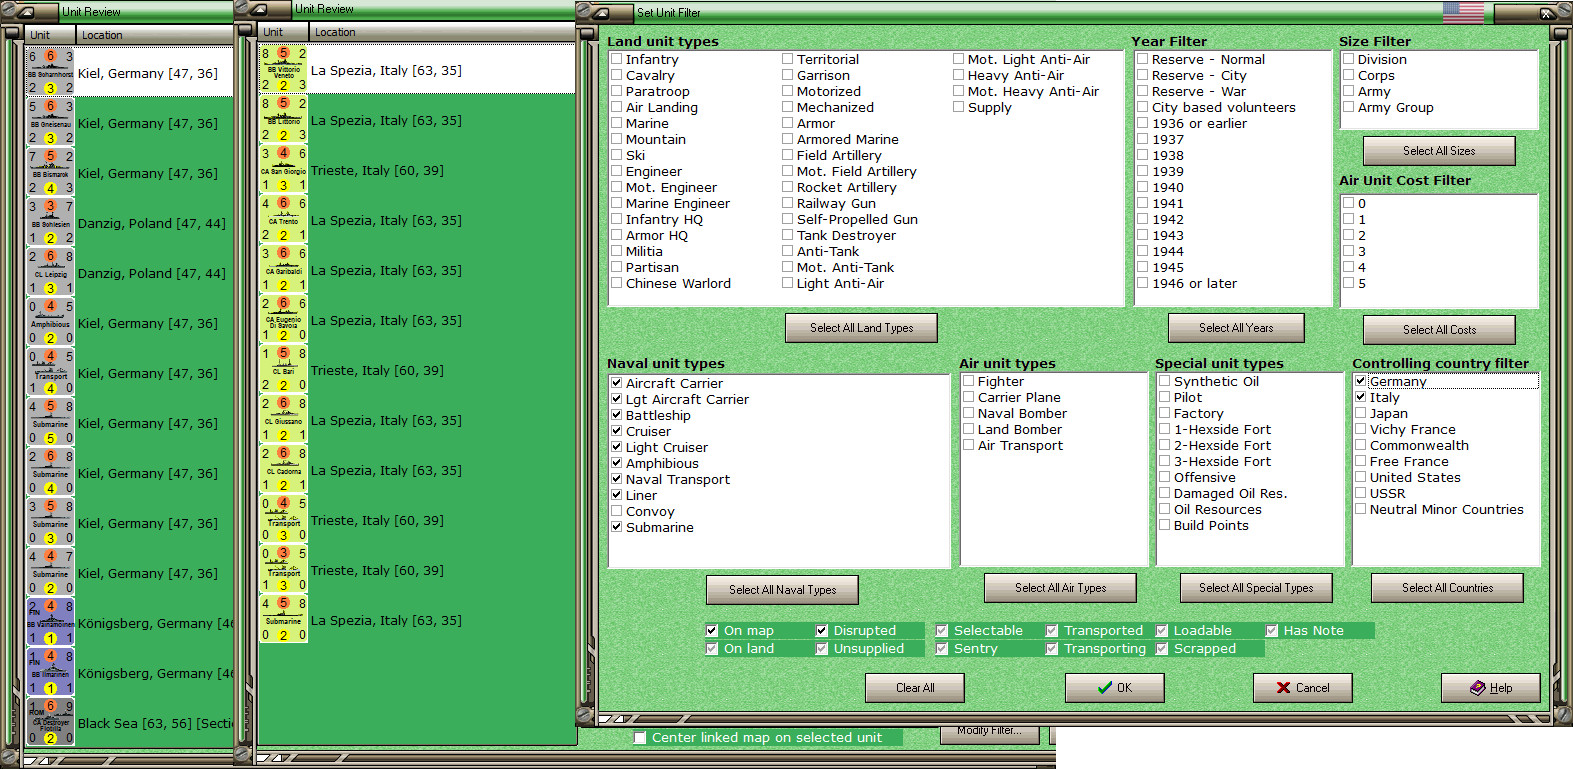Toggle the On map status checkbox
Image resolution: width=1573 pixels, height=769 pixels.
pyautogui.click(x=712, y=630)
